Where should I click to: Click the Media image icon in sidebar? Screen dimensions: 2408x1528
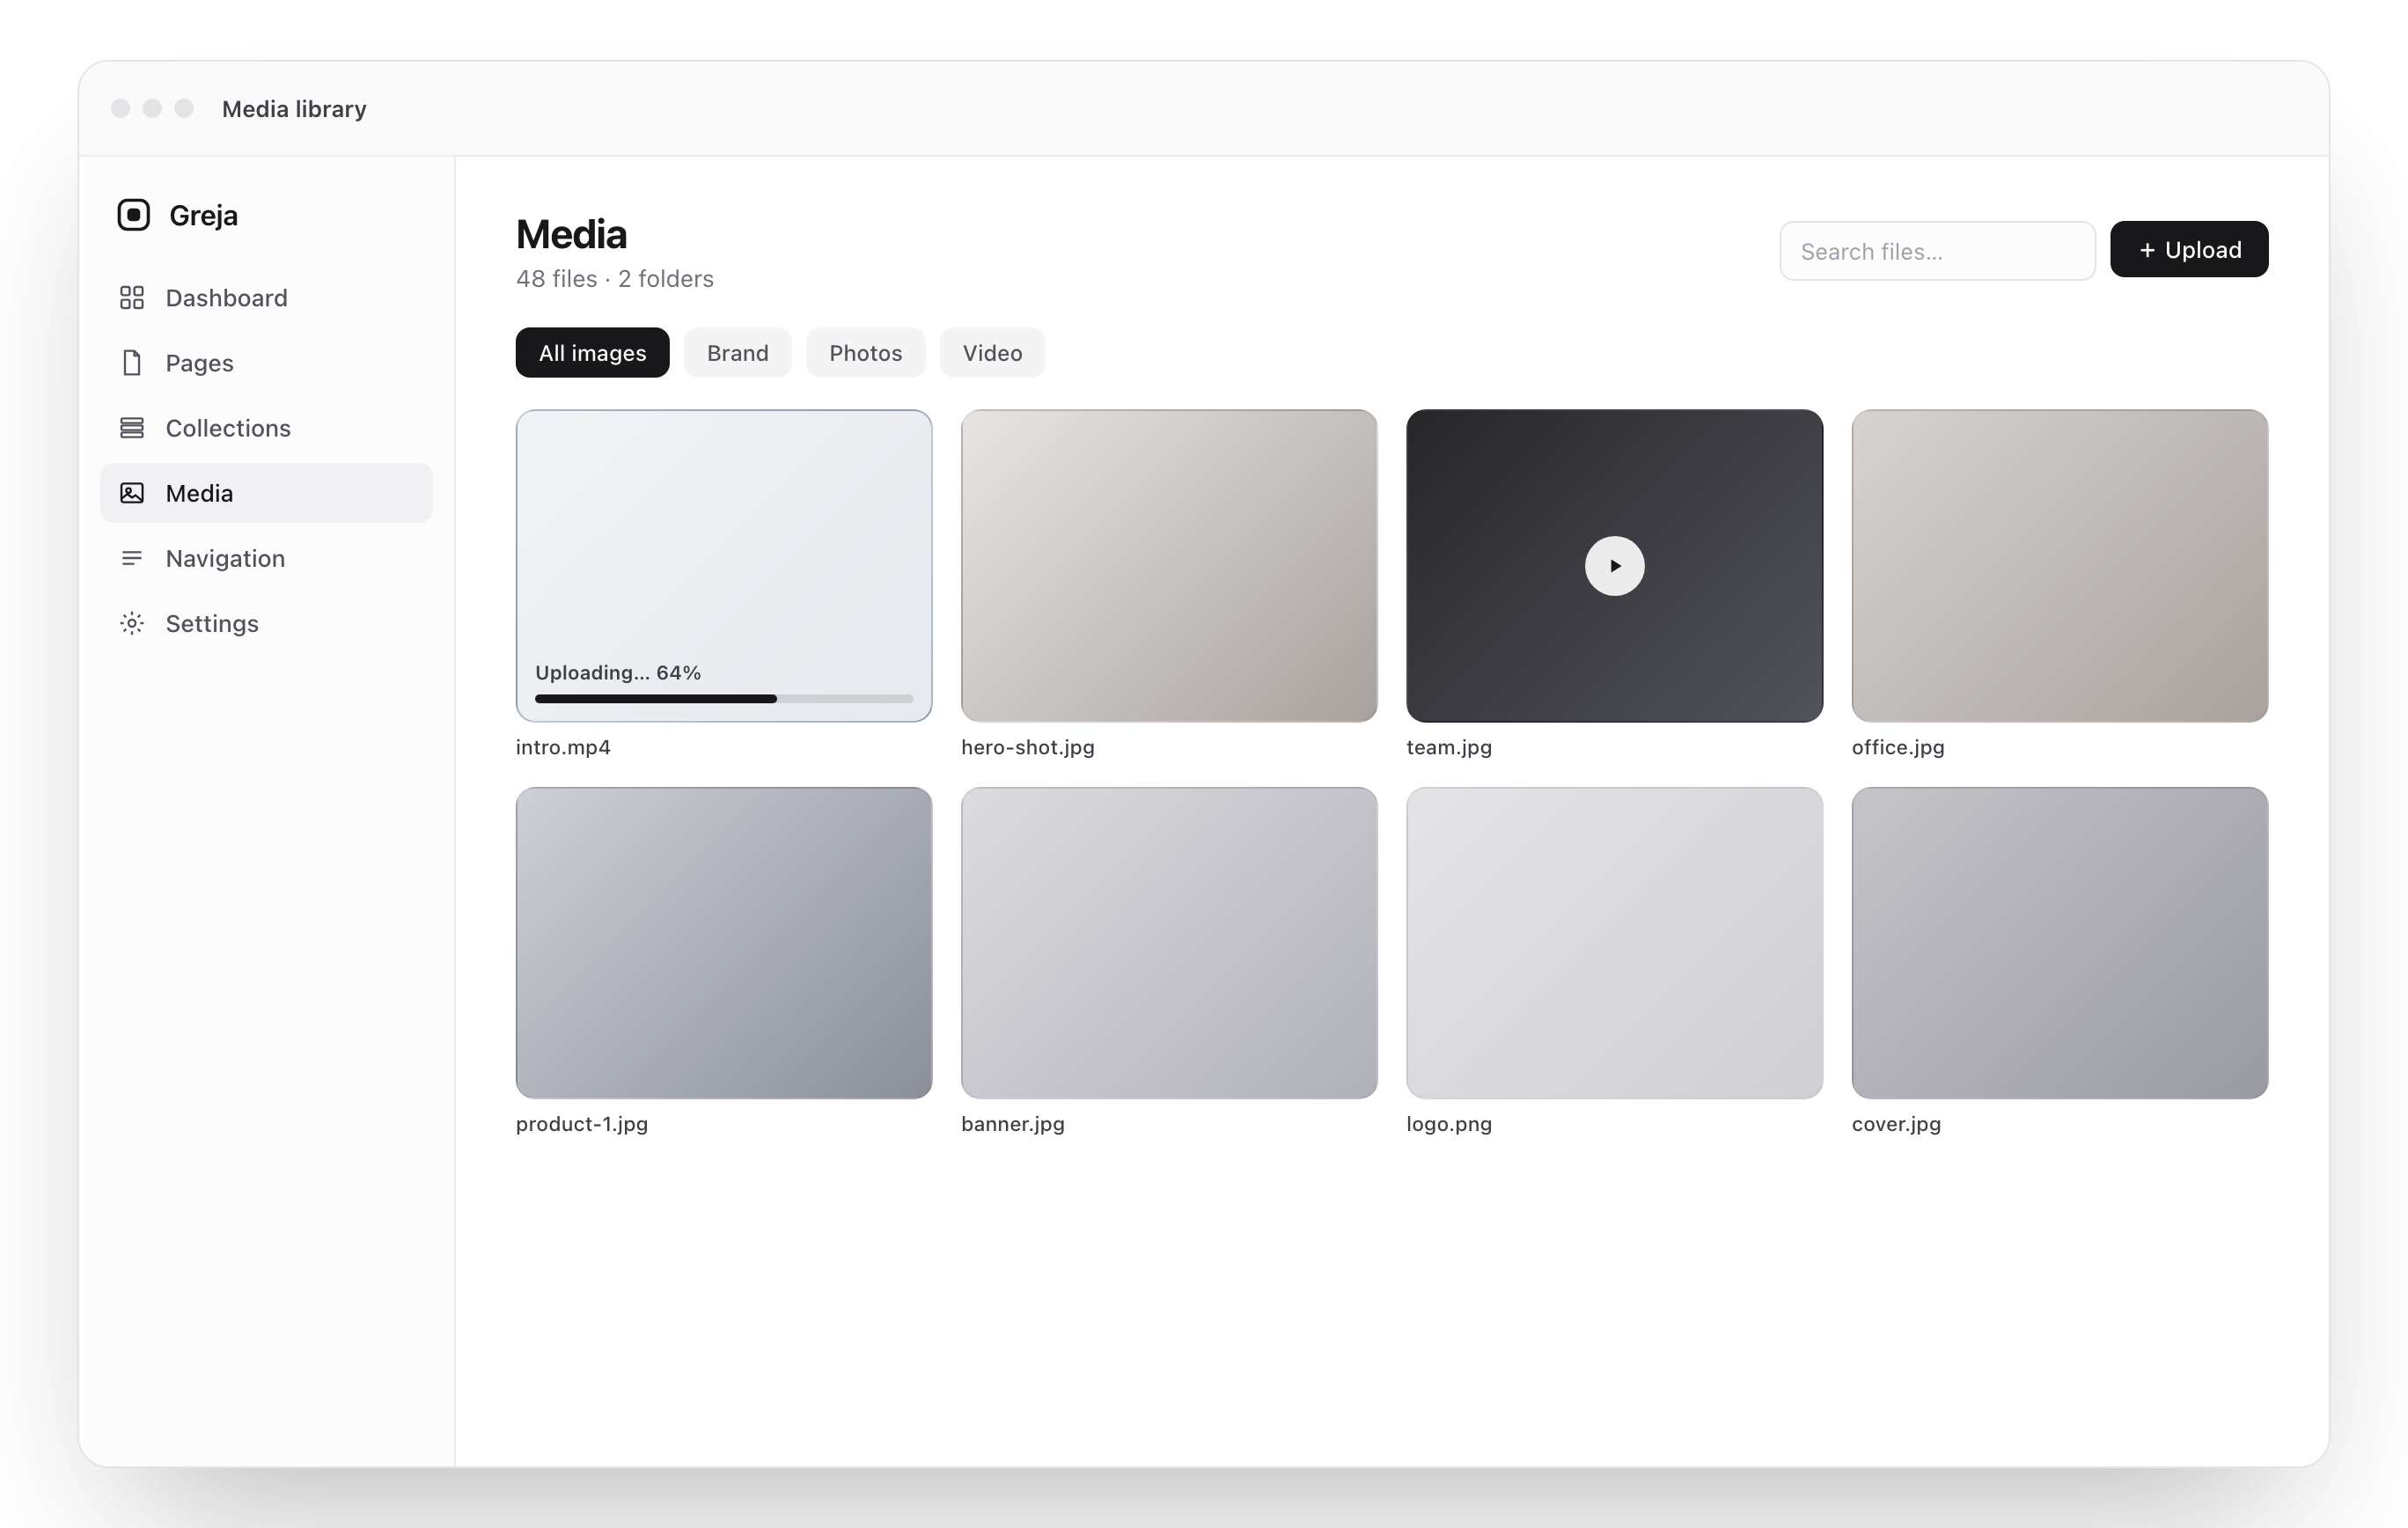(132, 493)
